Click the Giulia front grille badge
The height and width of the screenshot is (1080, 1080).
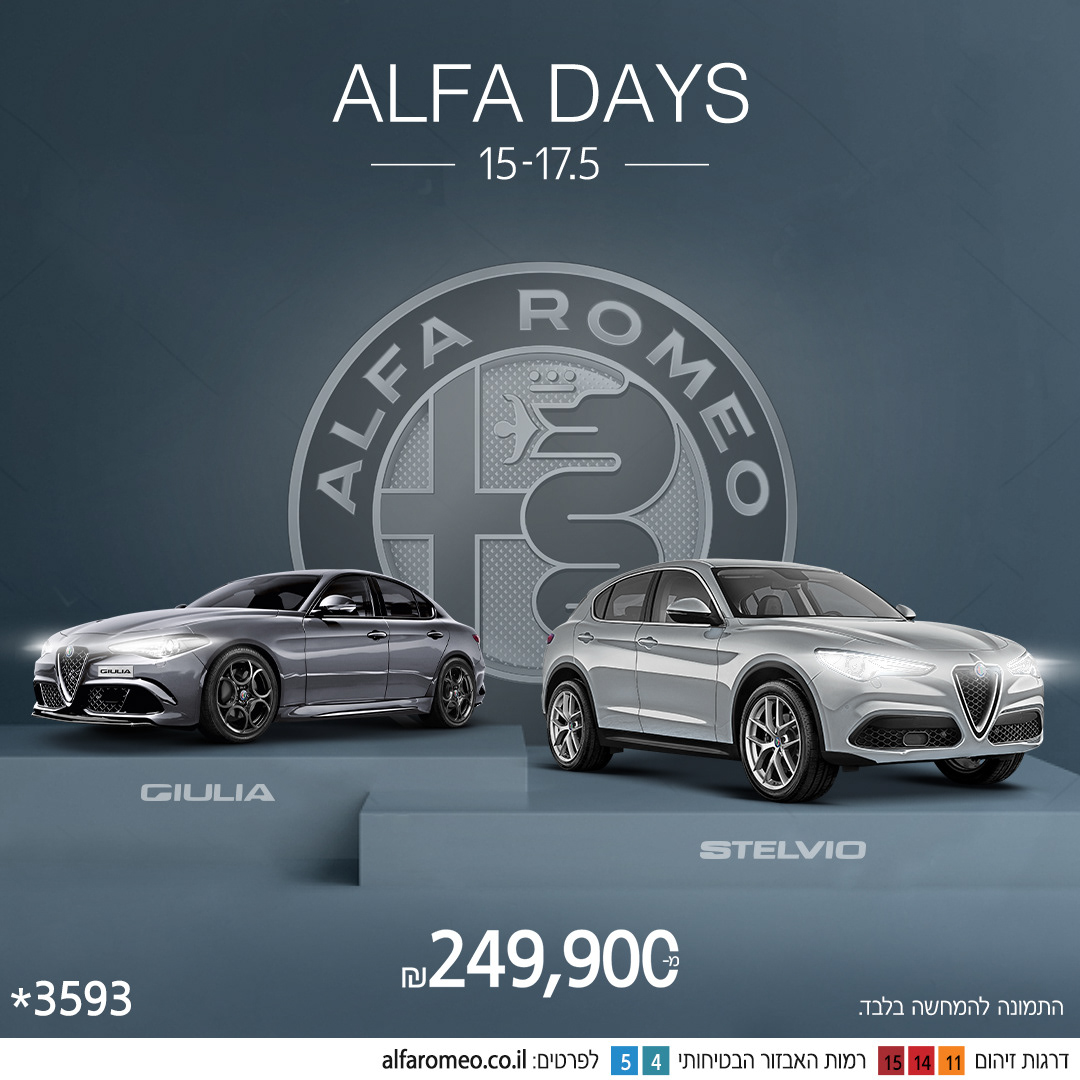[x=72, y=673]
